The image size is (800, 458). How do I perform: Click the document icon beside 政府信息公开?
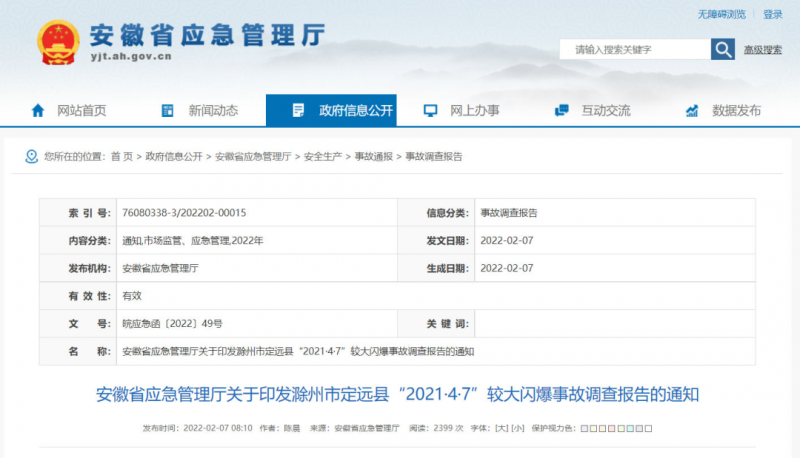click(298, 111)
